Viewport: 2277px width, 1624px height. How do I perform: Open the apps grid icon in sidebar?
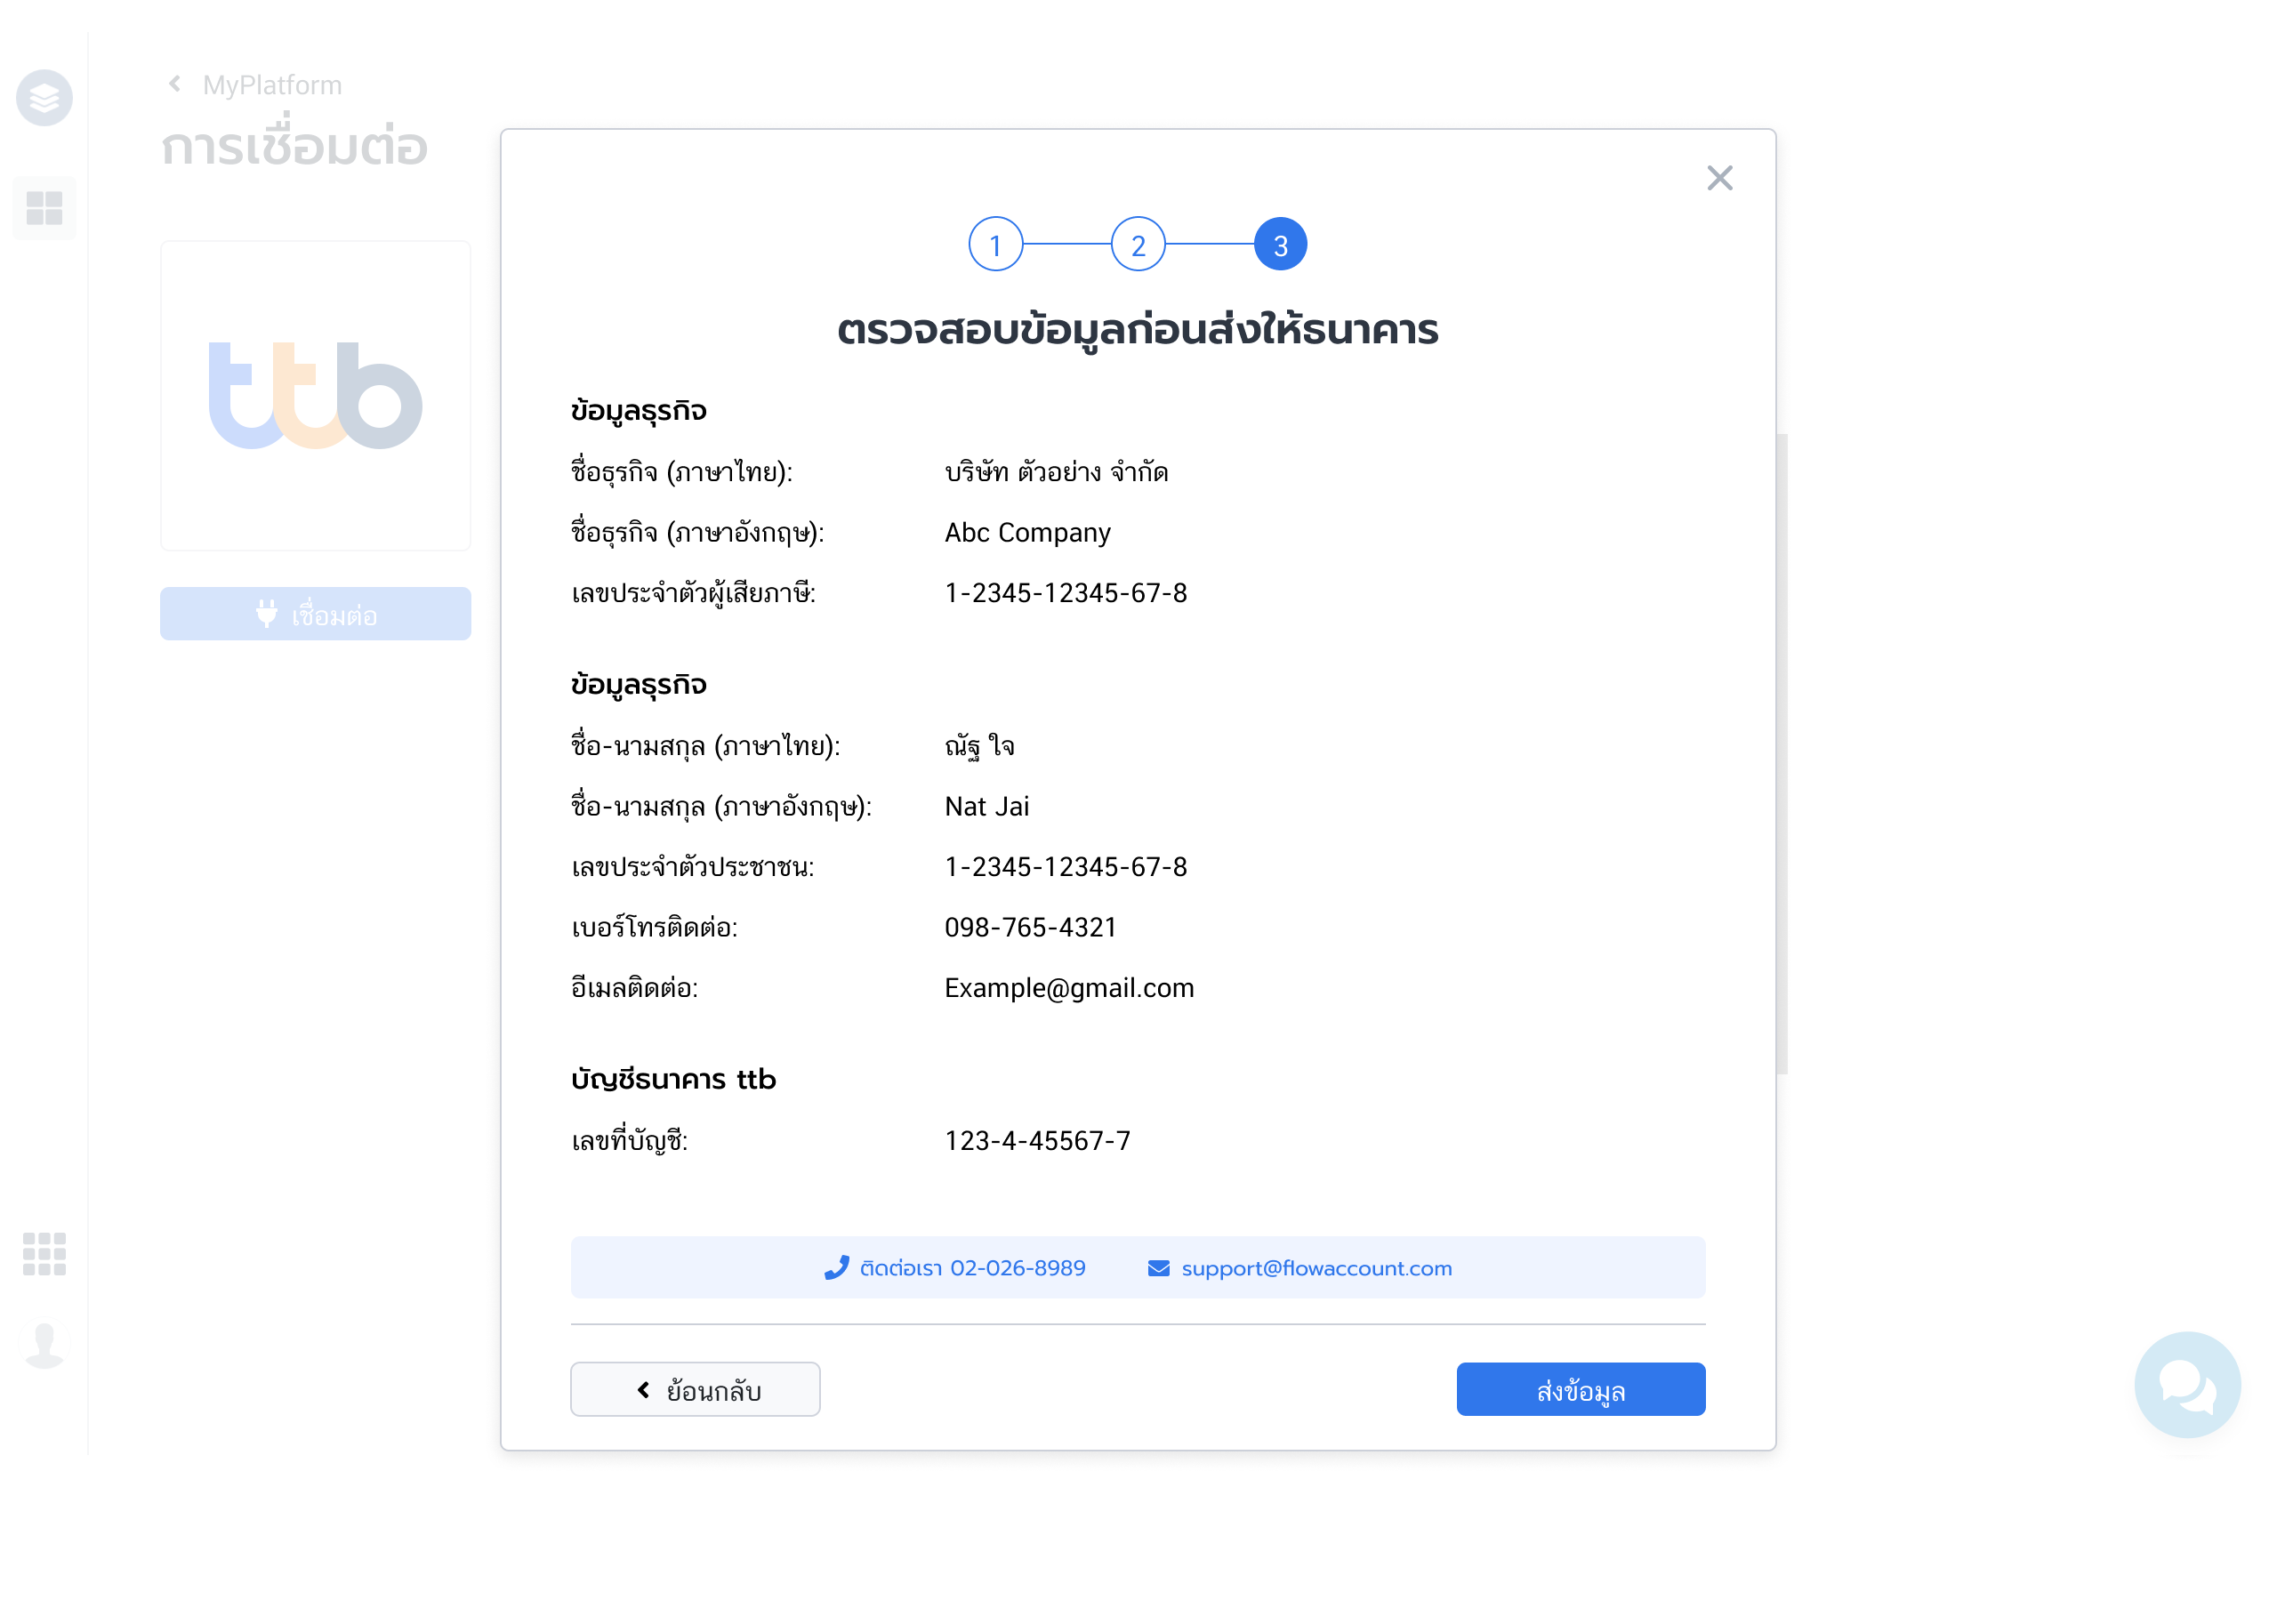(x=44, y=1253)
